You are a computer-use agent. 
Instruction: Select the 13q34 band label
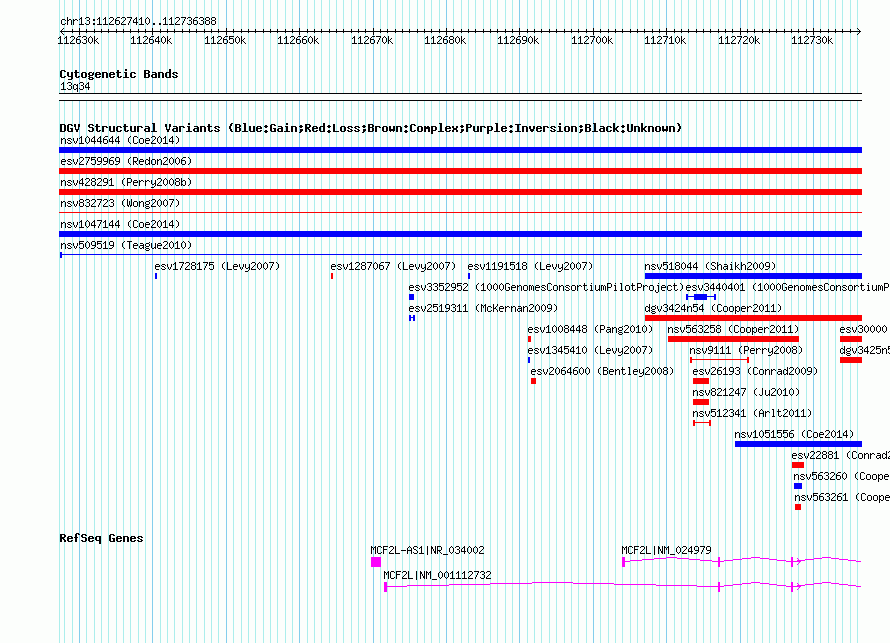75,86
